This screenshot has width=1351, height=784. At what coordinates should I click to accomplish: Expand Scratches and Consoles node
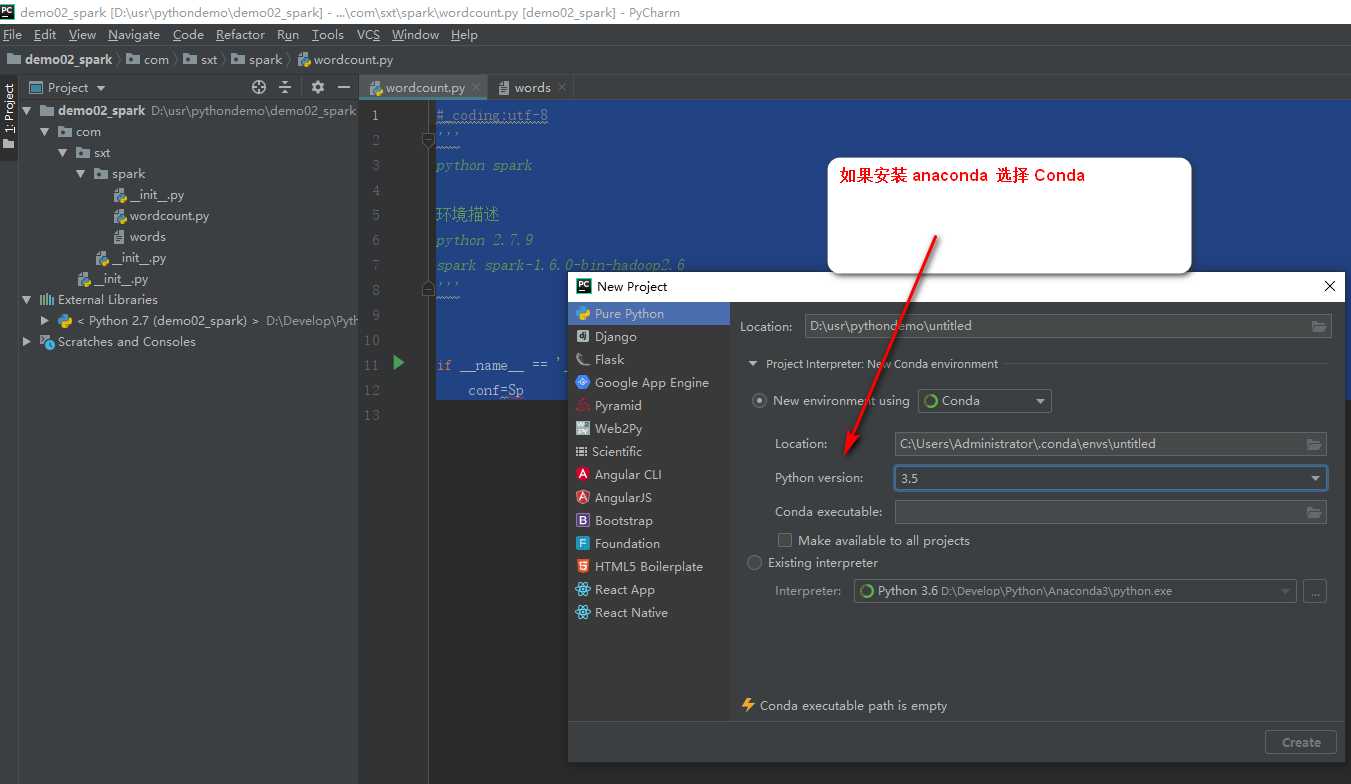(x=28, y=342)
